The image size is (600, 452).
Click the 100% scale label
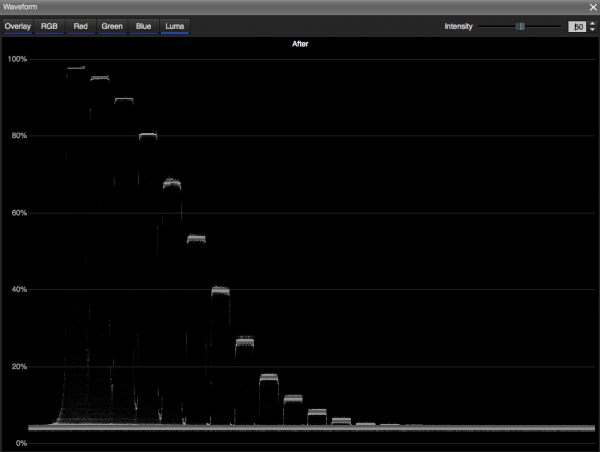pyautogui.click(x=17, y=60)
